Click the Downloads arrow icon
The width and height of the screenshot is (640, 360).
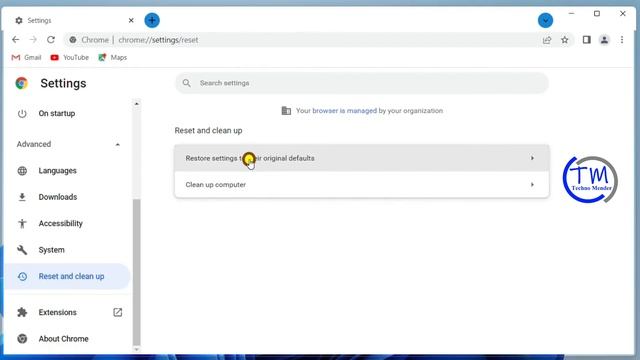(22, 197)
